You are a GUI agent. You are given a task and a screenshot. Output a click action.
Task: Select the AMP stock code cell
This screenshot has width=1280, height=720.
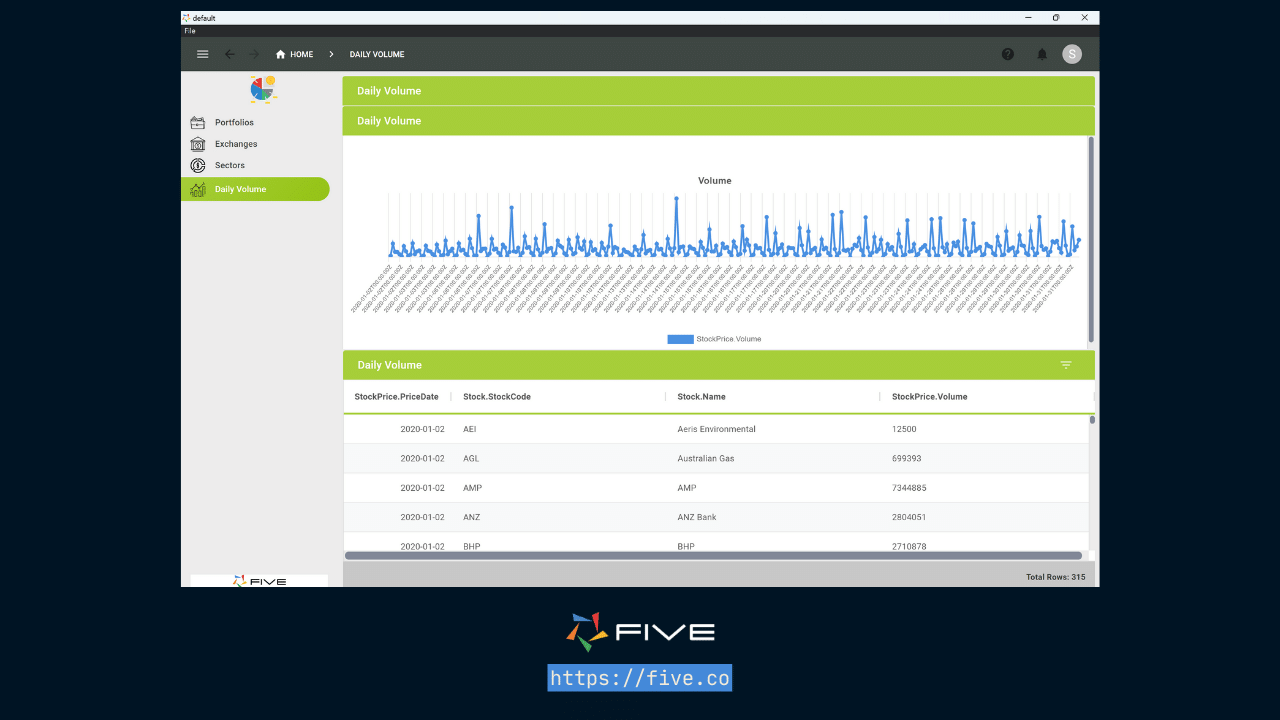(472, 488)
